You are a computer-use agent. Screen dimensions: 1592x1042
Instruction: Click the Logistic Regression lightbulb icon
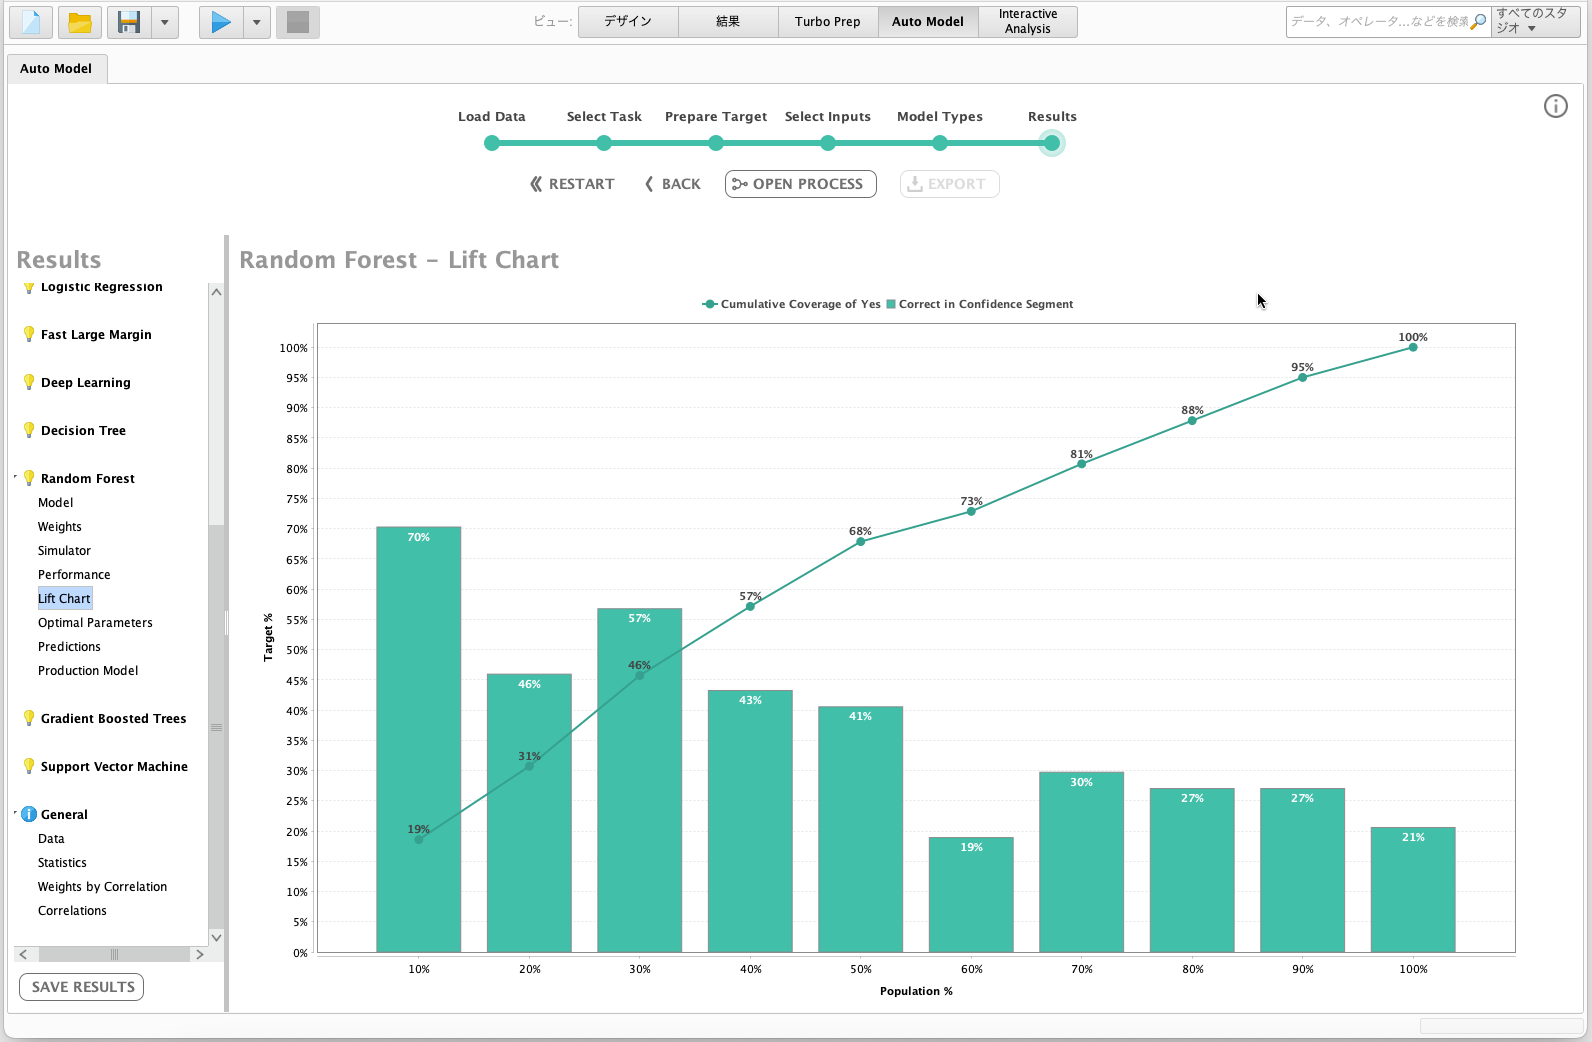(x=29, y=288)
